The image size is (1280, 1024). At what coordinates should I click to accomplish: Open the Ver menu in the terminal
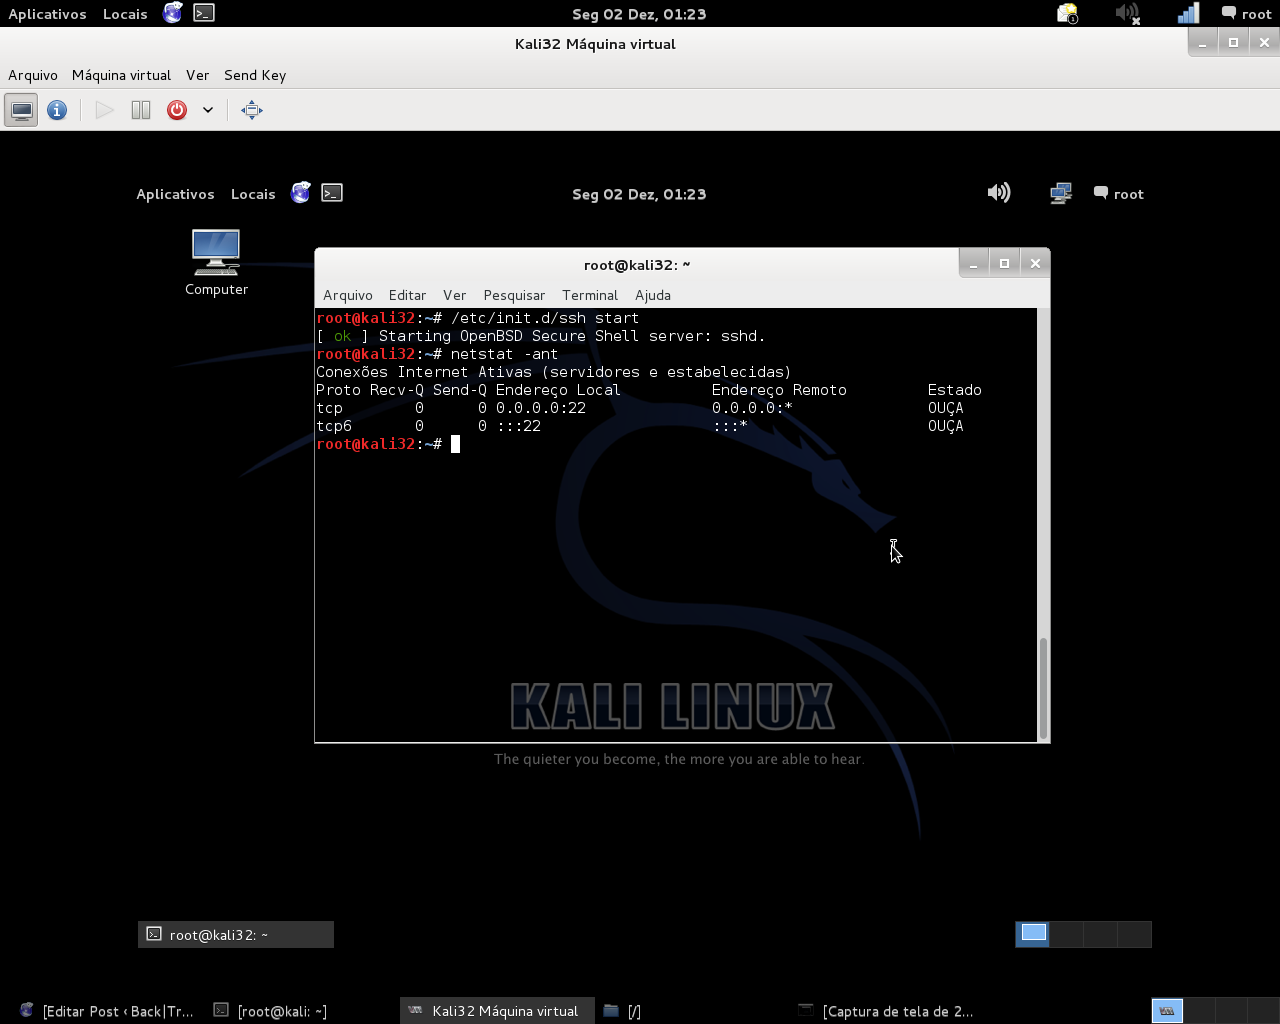(x=455, y=295)
